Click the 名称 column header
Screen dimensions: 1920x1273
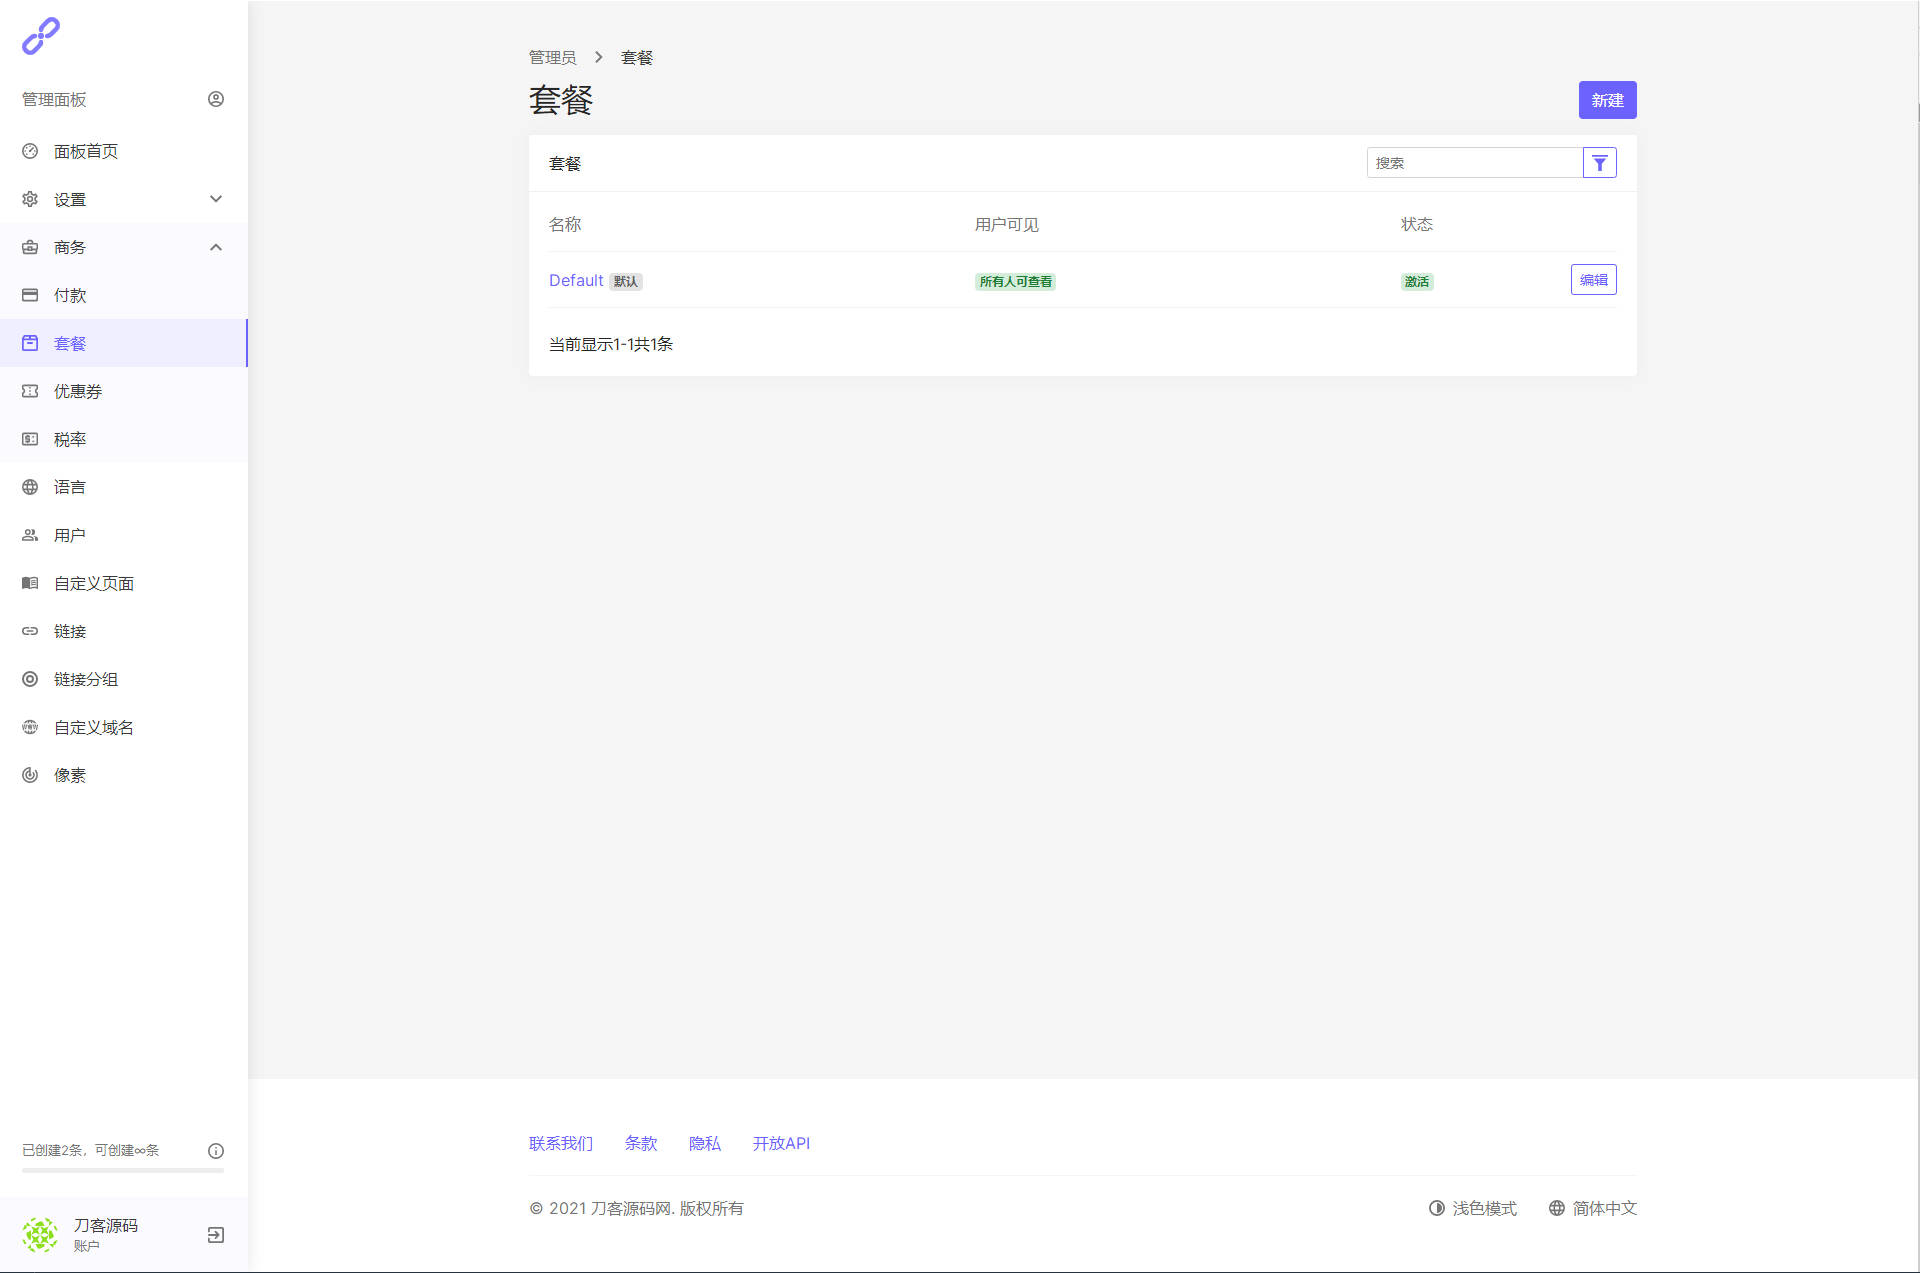565,224
